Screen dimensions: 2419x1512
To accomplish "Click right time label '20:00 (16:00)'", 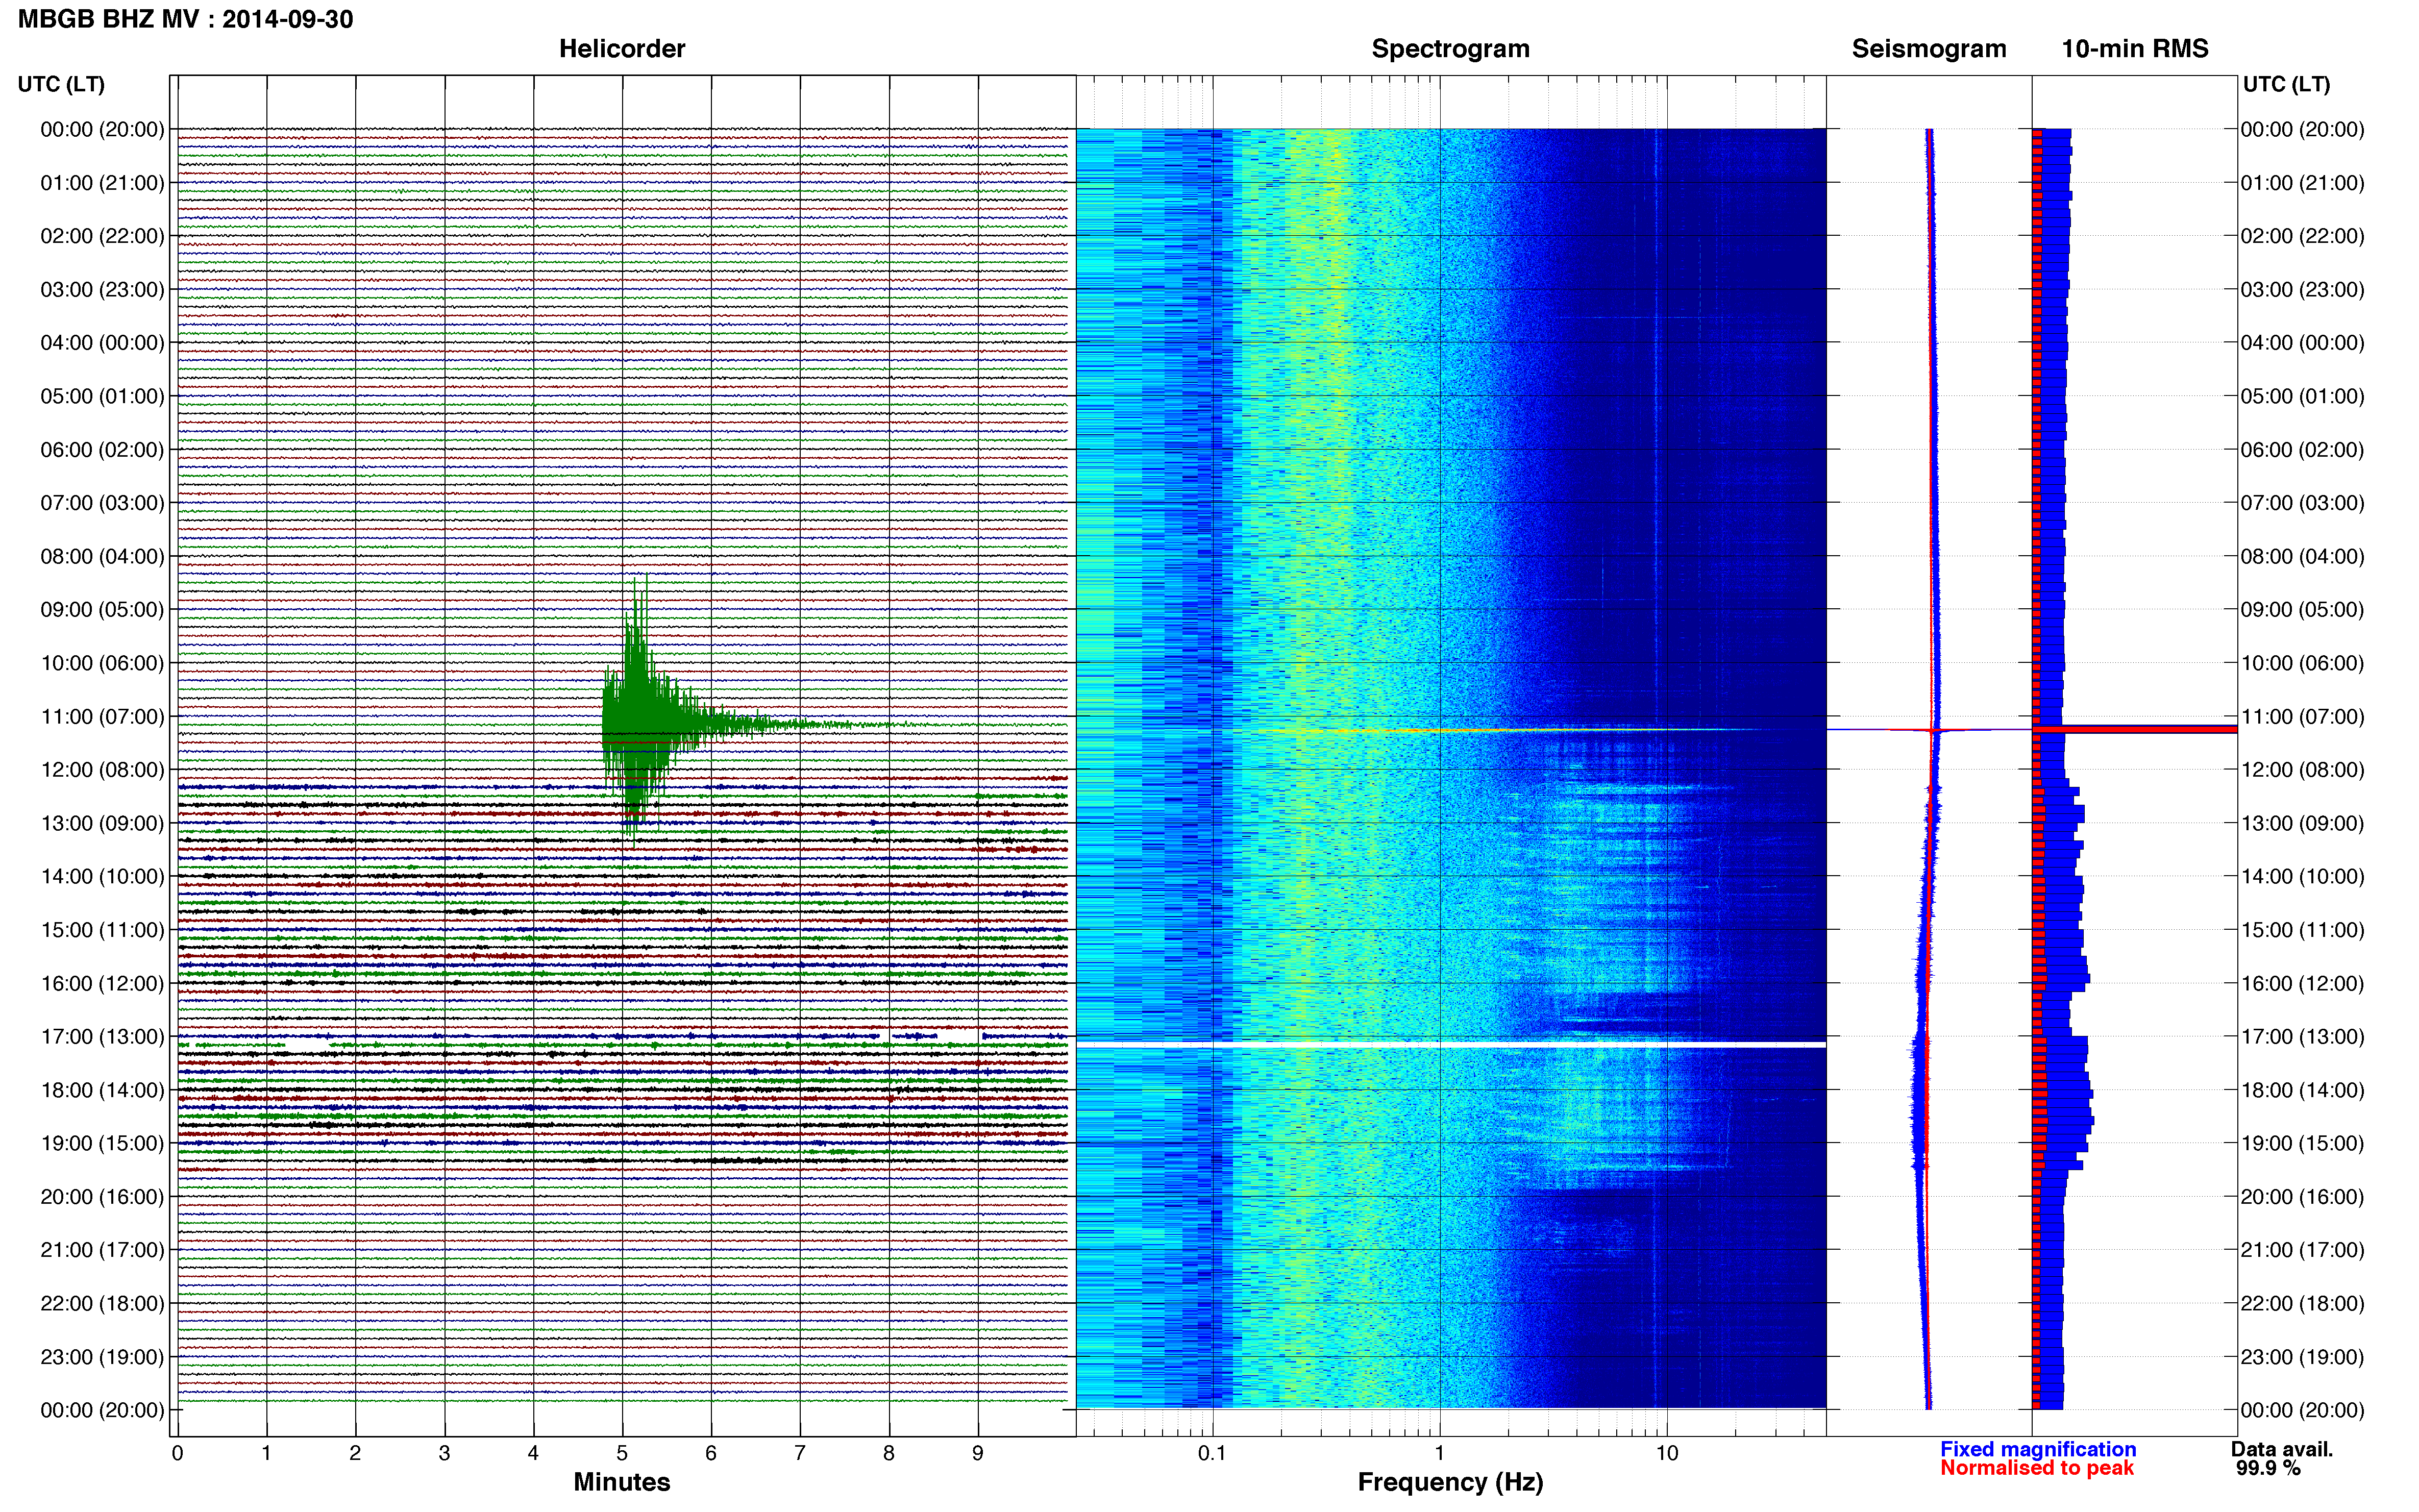I will point(2303,1197).
